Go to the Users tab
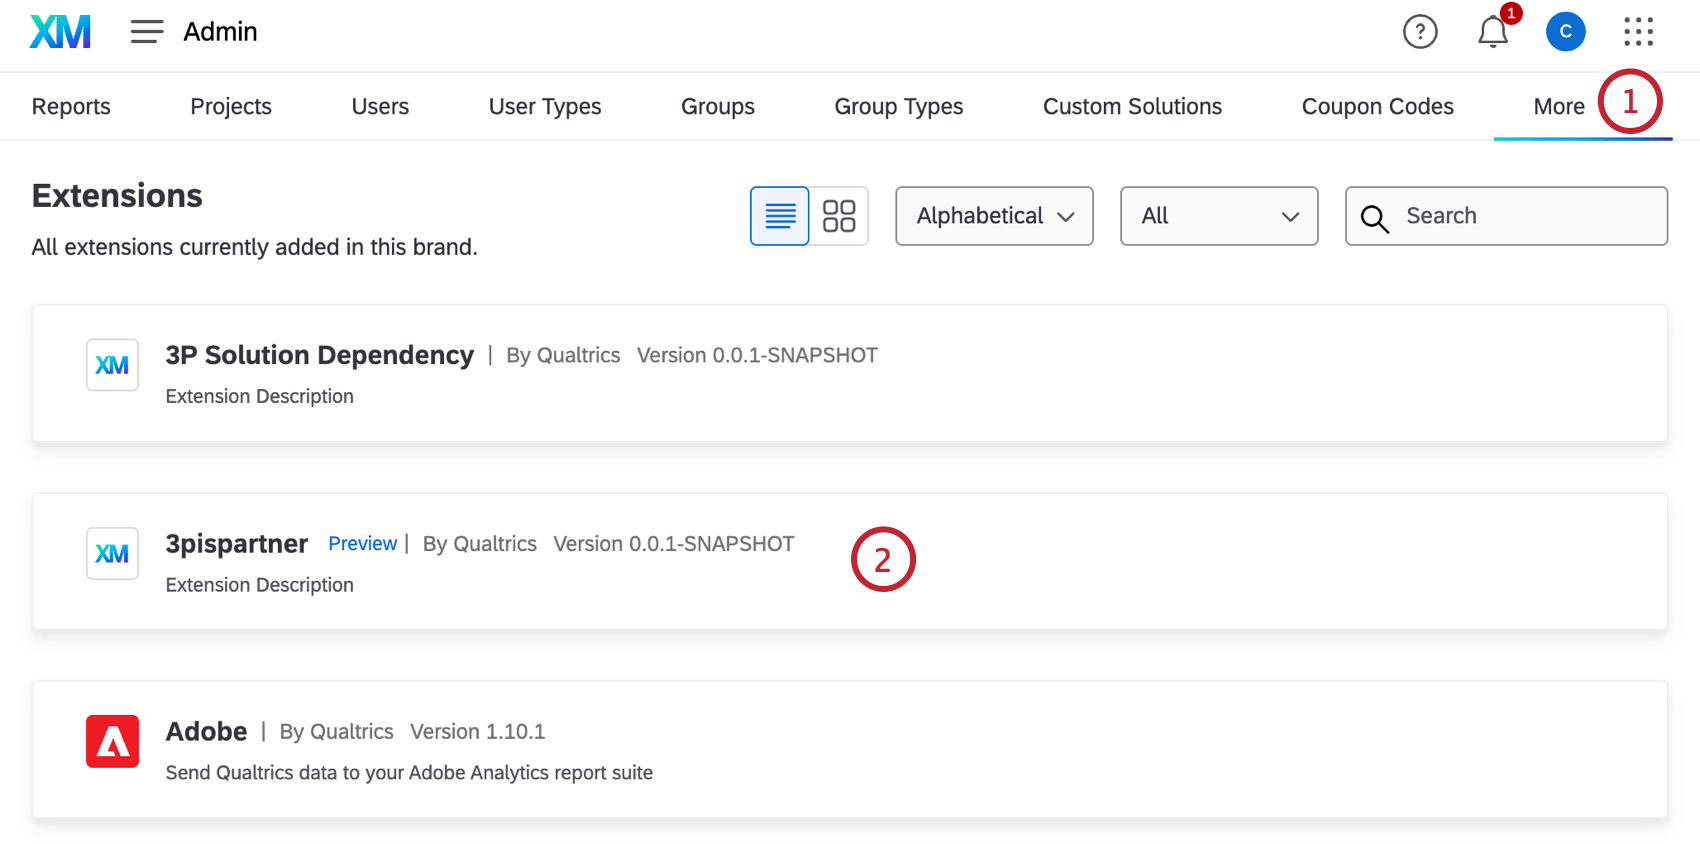This screenshot has width=1700, height=844. tap(380, 107)
